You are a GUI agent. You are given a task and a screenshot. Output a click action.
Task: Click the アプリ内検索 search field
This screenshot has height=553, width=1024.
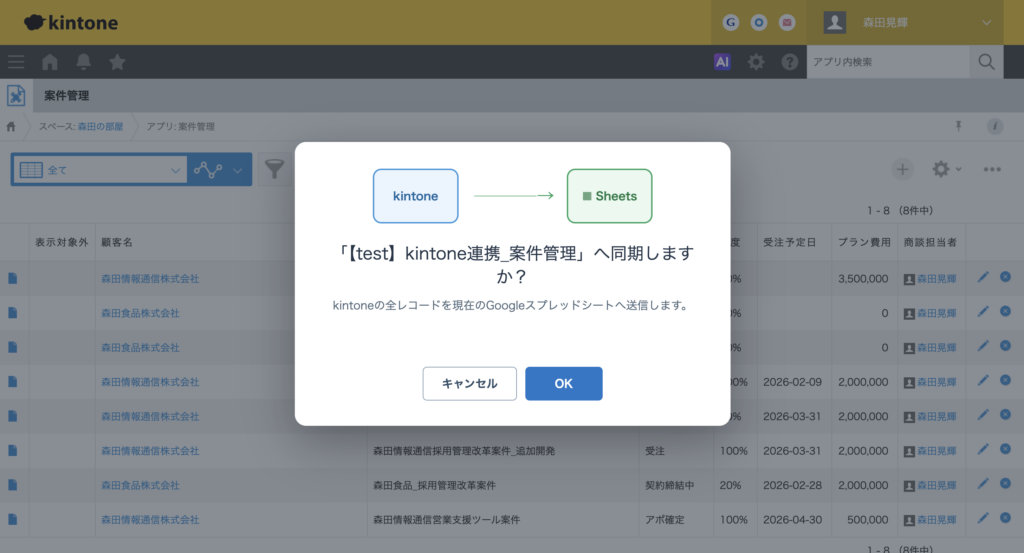click(888, 62)
